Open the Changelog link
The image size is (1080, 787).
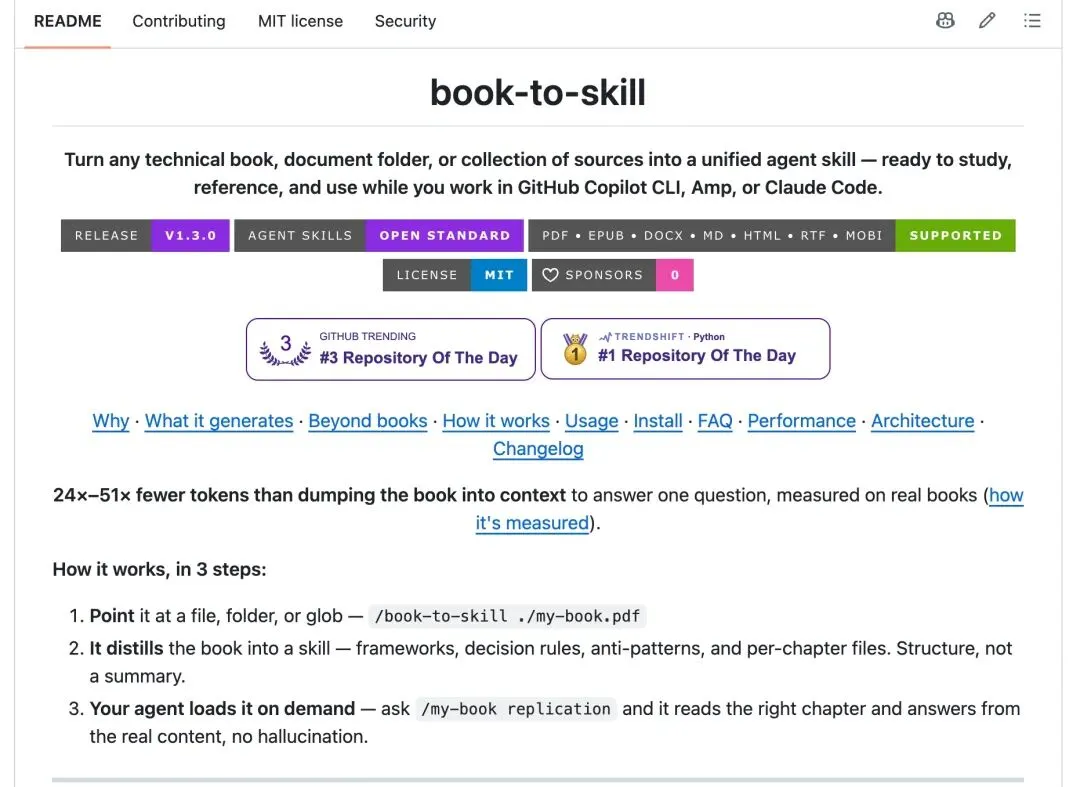[x=538, y=449]
